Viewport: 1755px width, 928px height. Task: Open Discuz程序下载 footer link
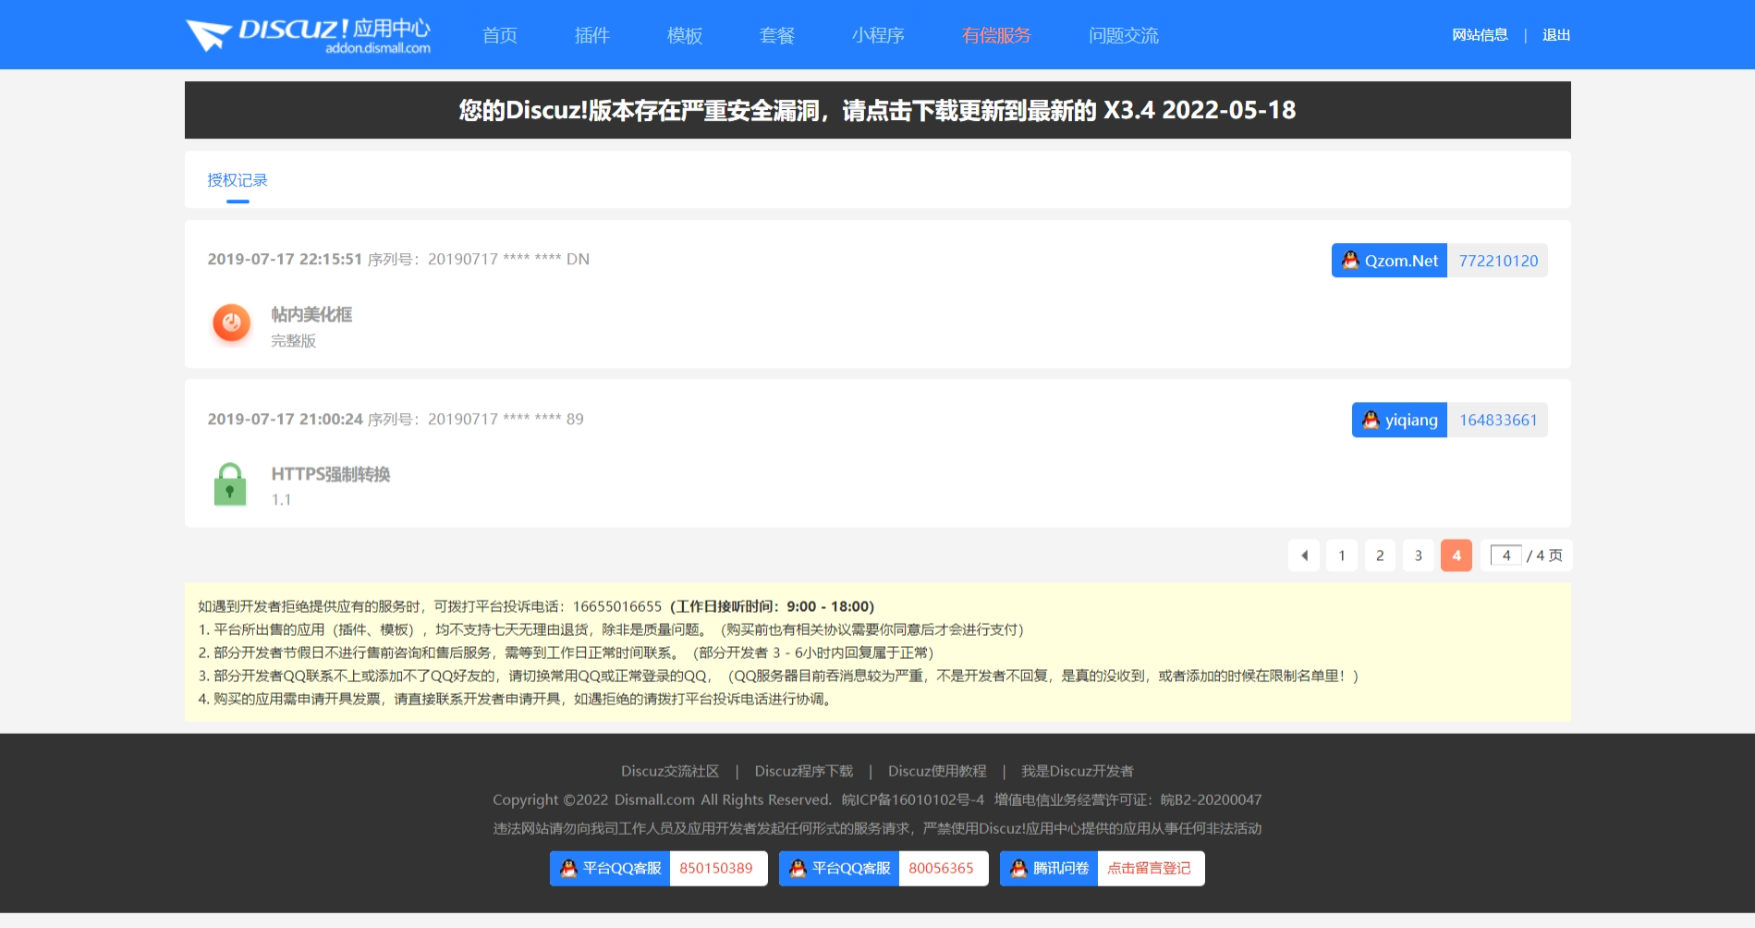point(804,771)
